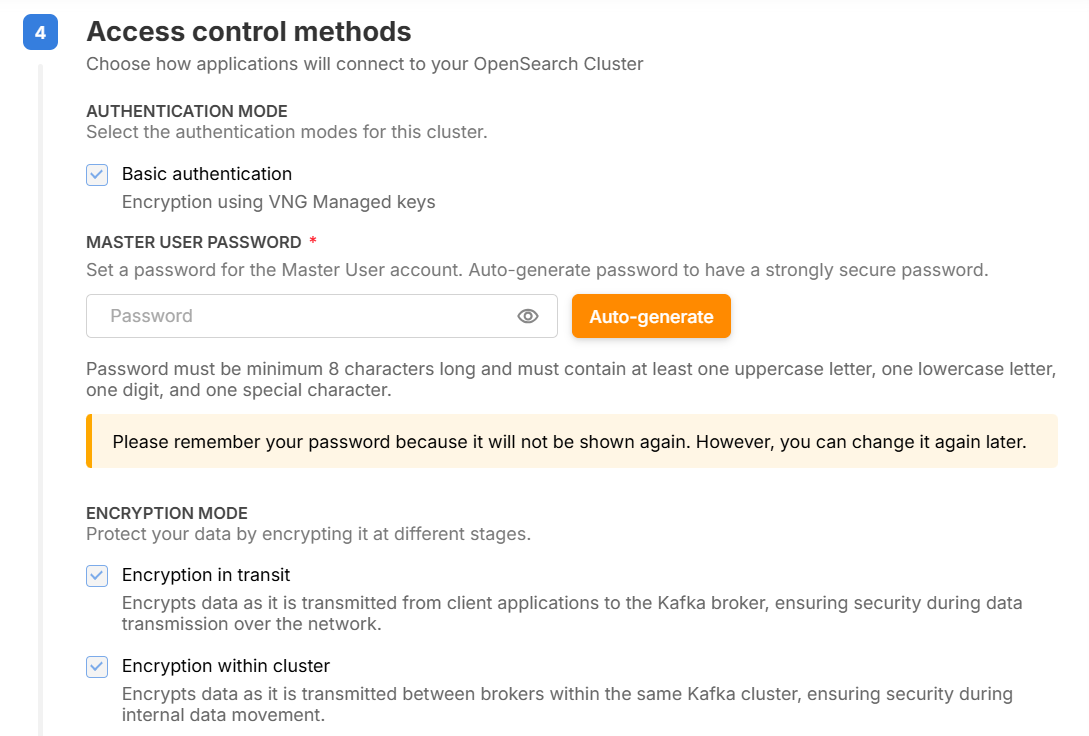Show password using the eye icon
Image resolution: width=1089 pixels, height=736 pixels.
[x=528, y=316]
